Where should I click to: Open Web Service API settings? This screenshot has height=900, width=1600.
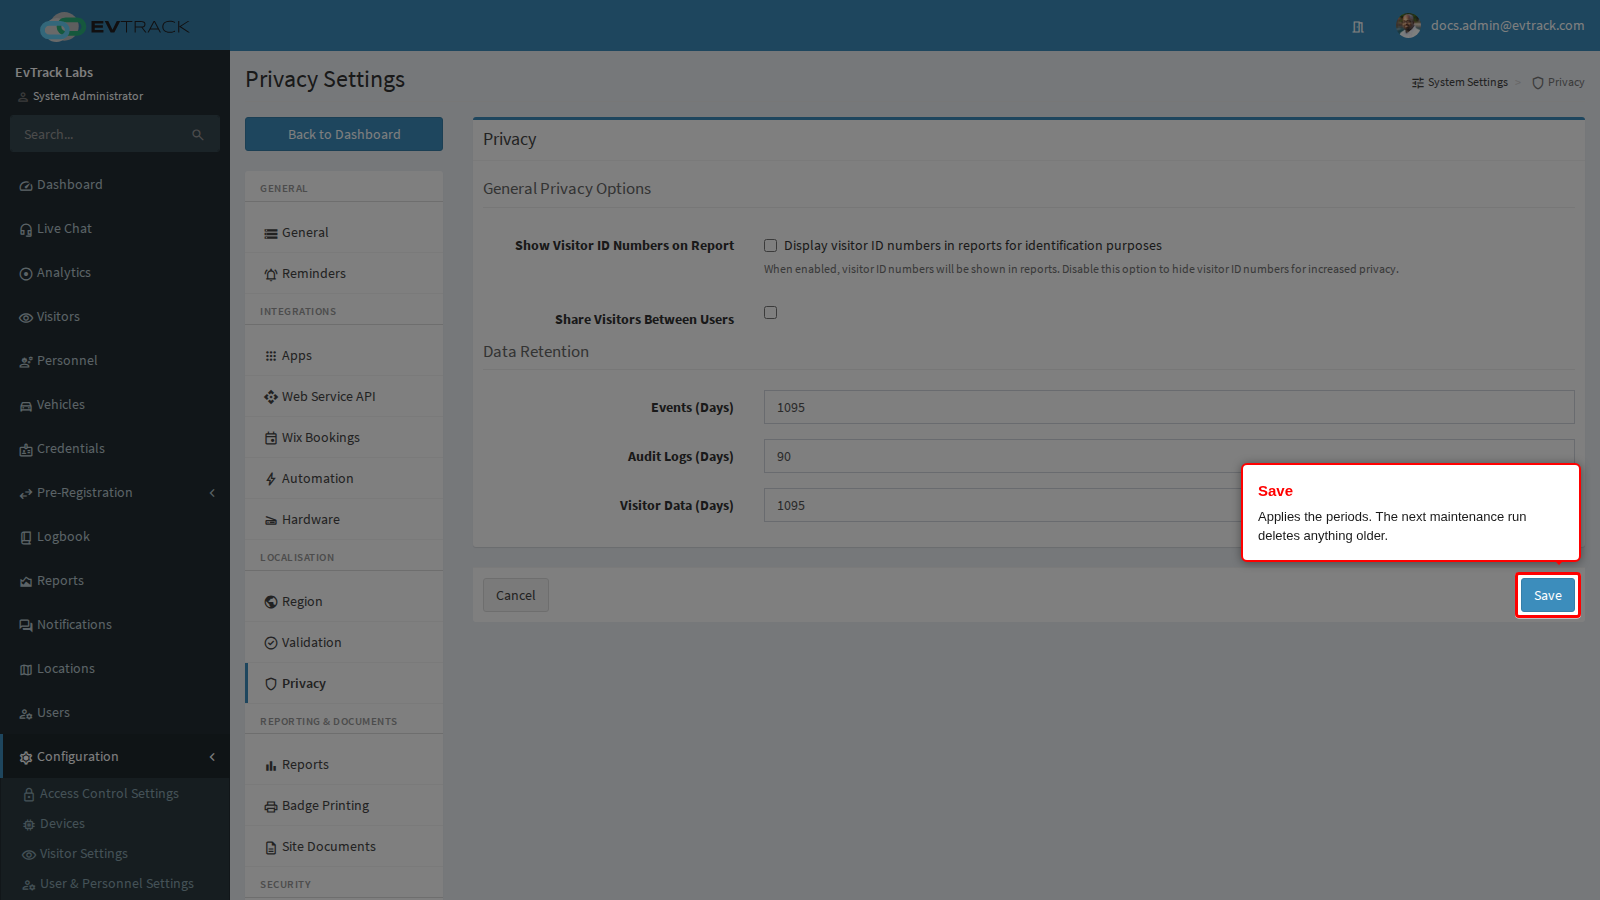[x=344, y=397]
